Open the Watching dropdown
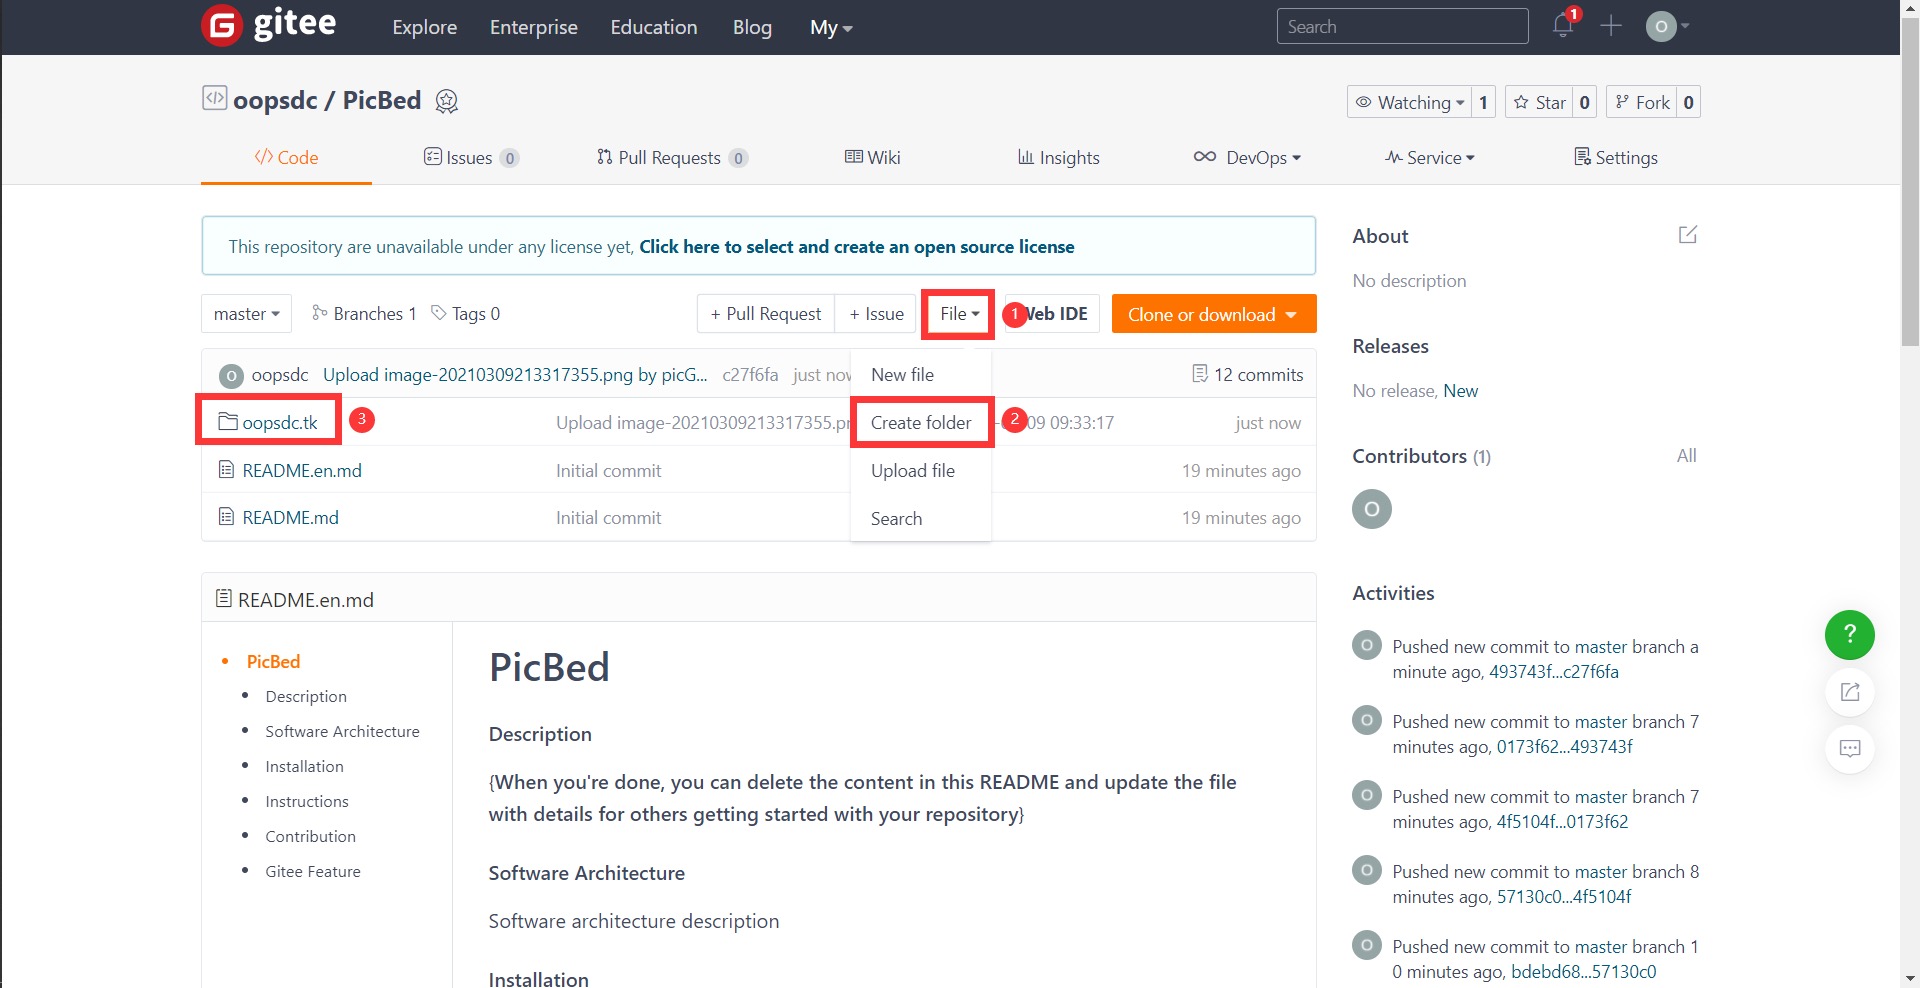1920x988 pixels. pos(1409,102)
